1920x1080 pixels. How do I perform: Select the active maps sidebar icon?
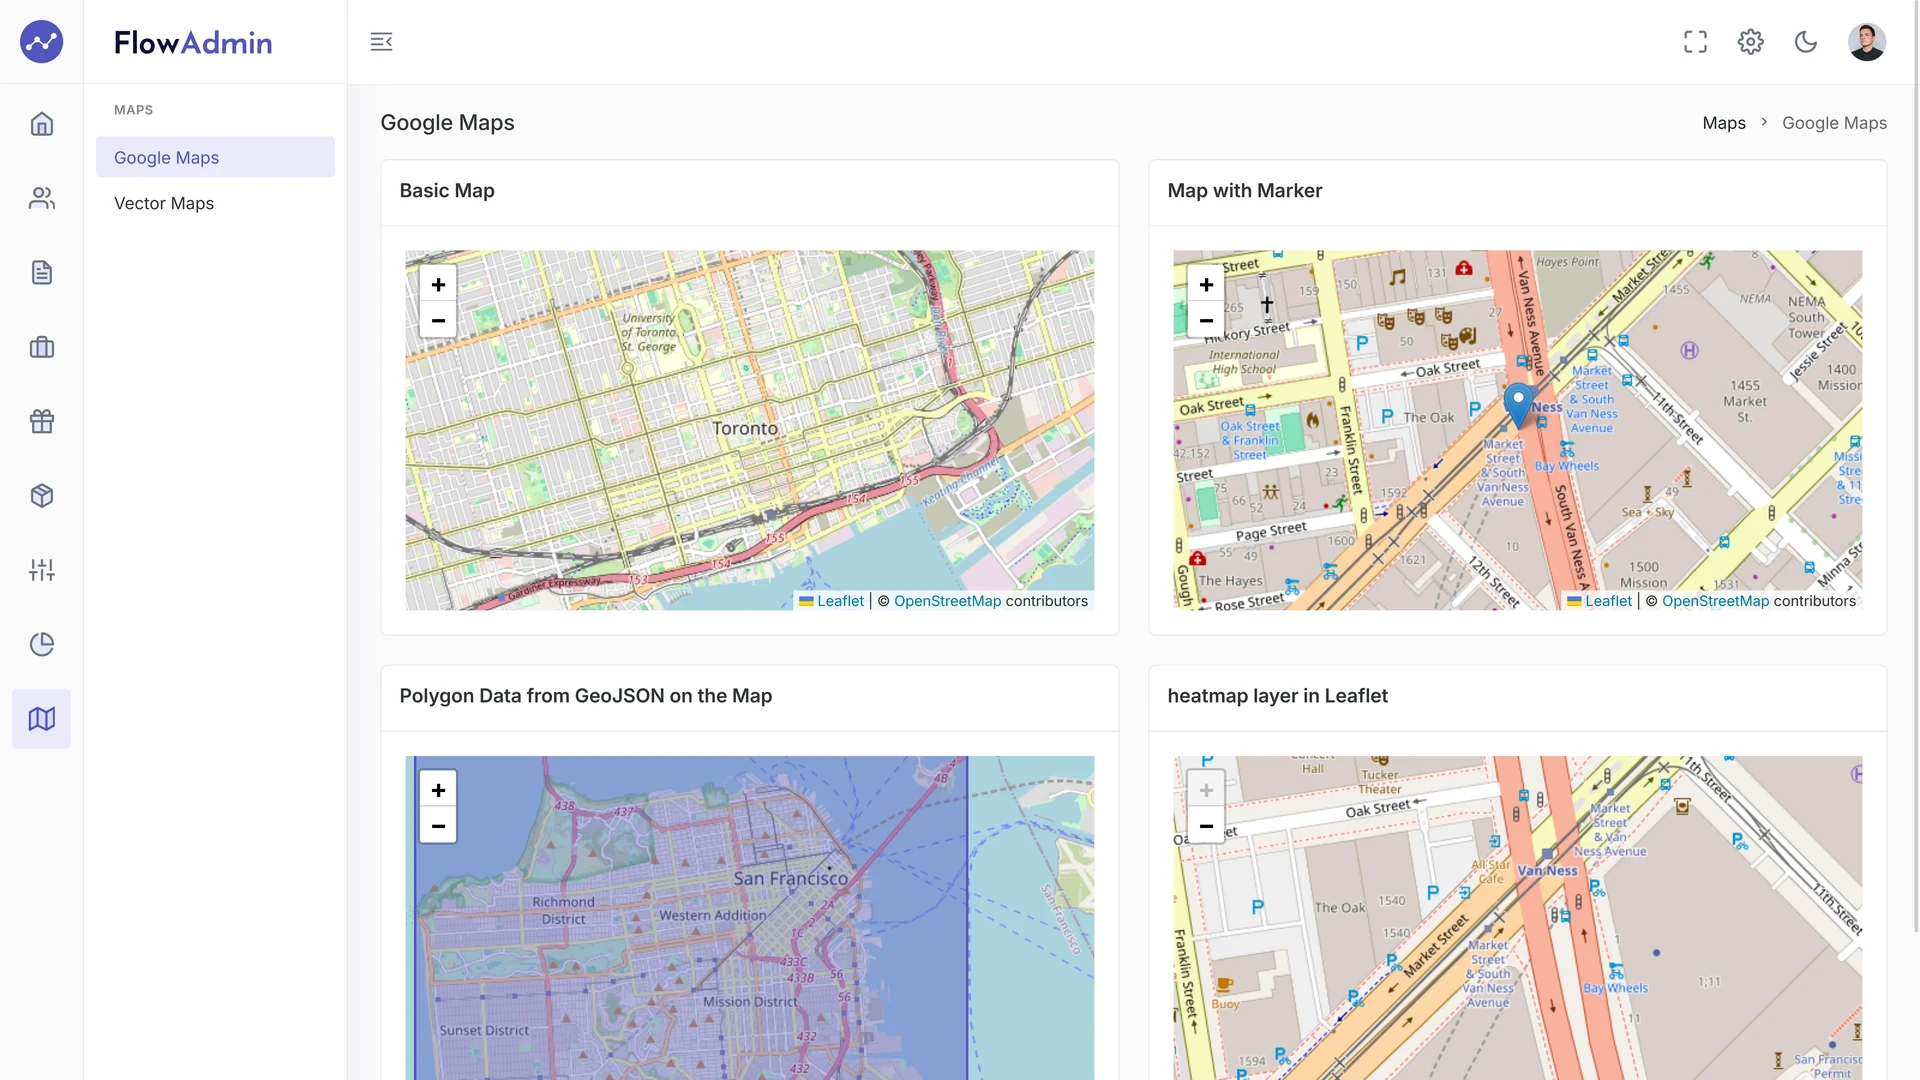pos(42,718)
